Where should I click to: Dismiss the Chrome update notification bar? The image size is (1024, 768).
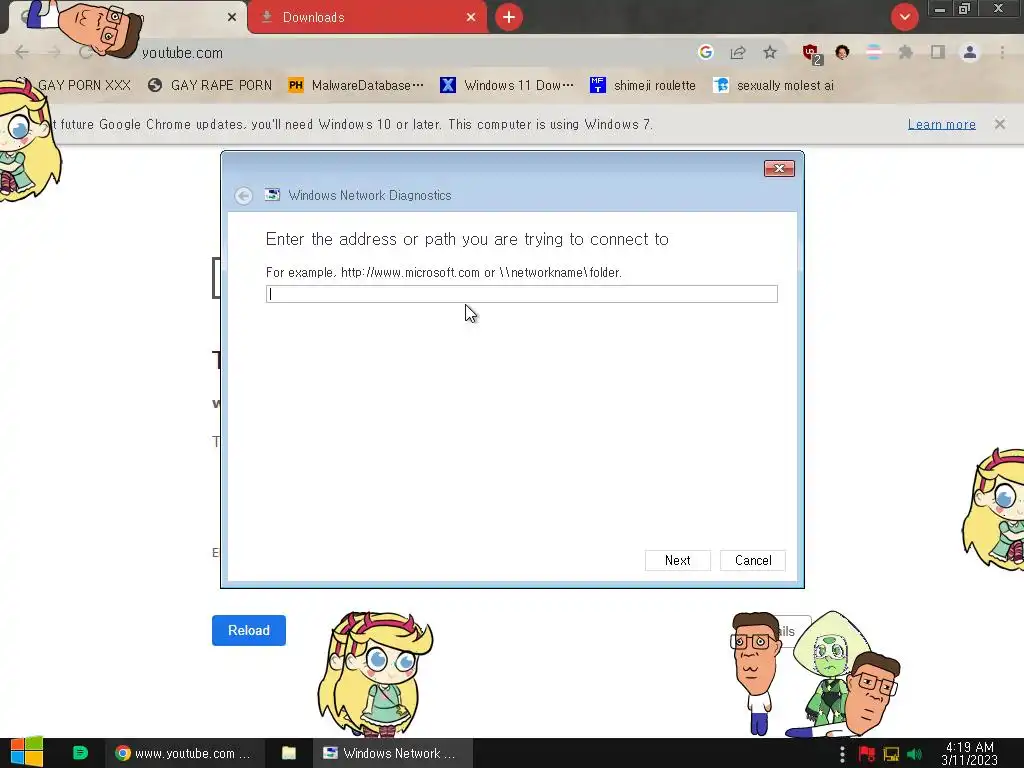[x=999, y=124]
